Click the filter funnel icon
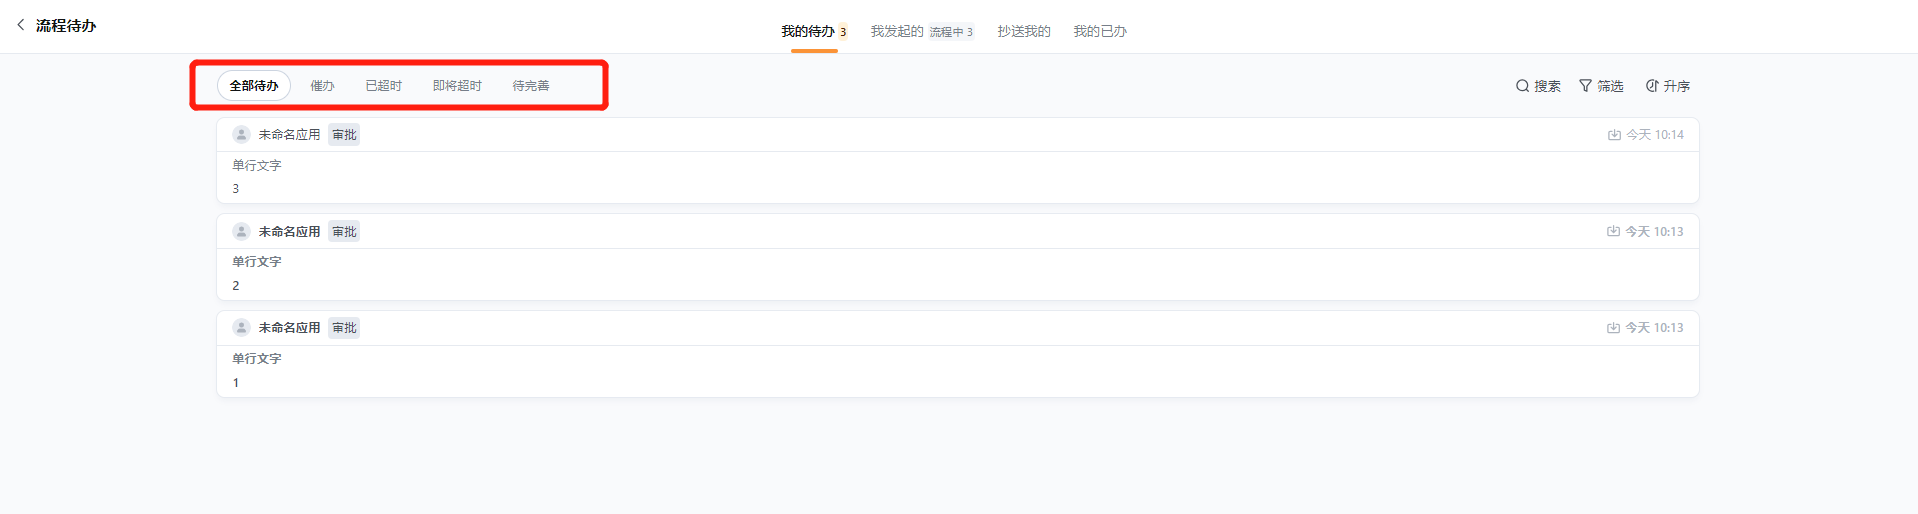The height and width of the screenshot is (514, 1918). (1585, 86)
